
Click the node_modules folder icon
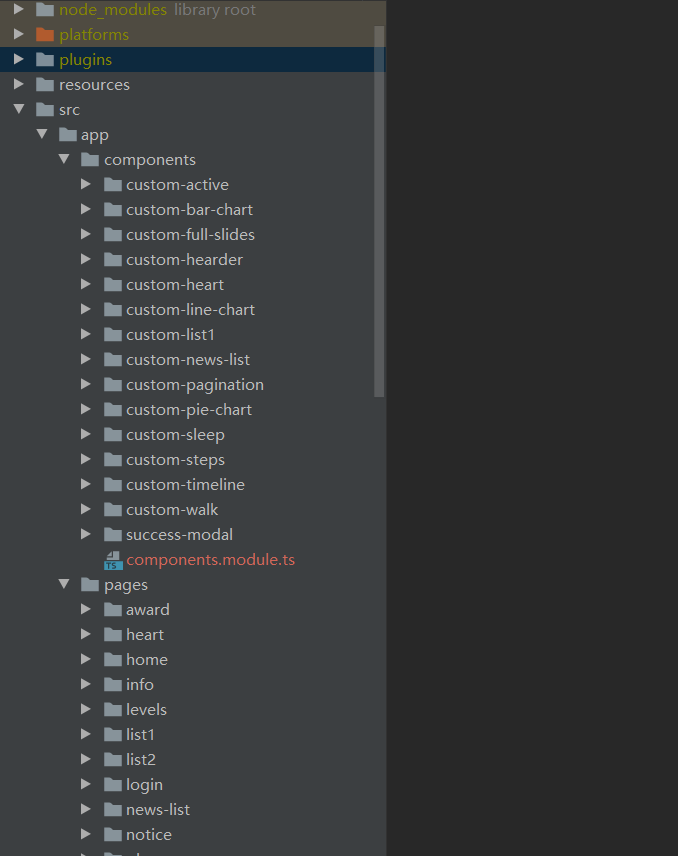tap(44, 10)
